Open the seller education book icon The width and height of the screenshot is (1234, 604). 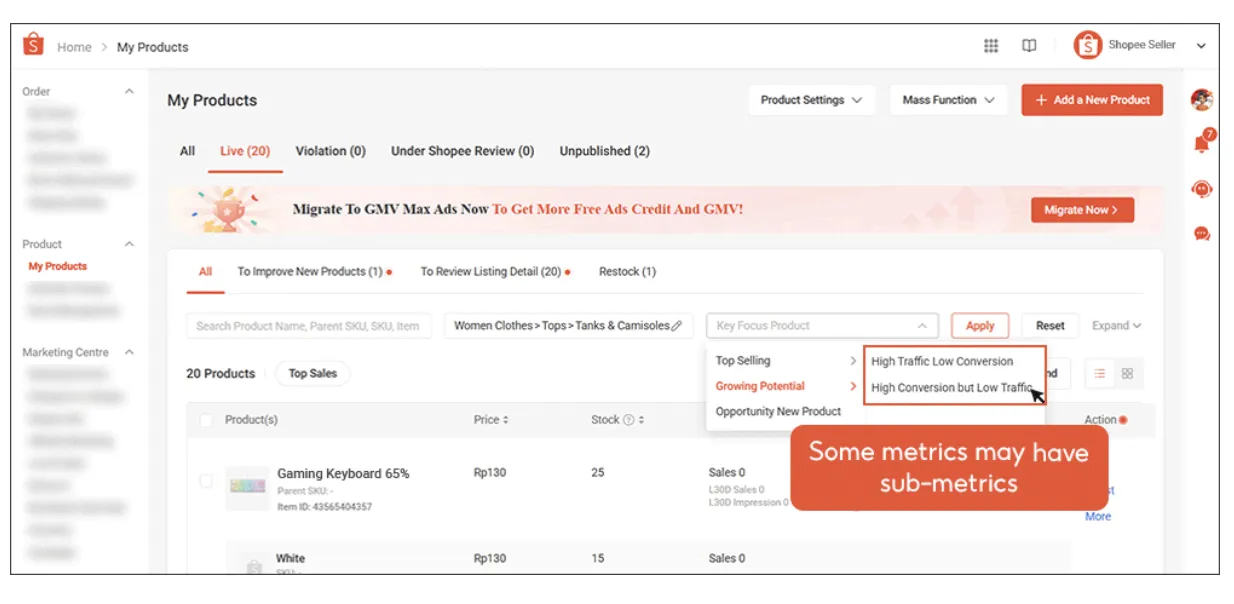[x=1028, y=46]
